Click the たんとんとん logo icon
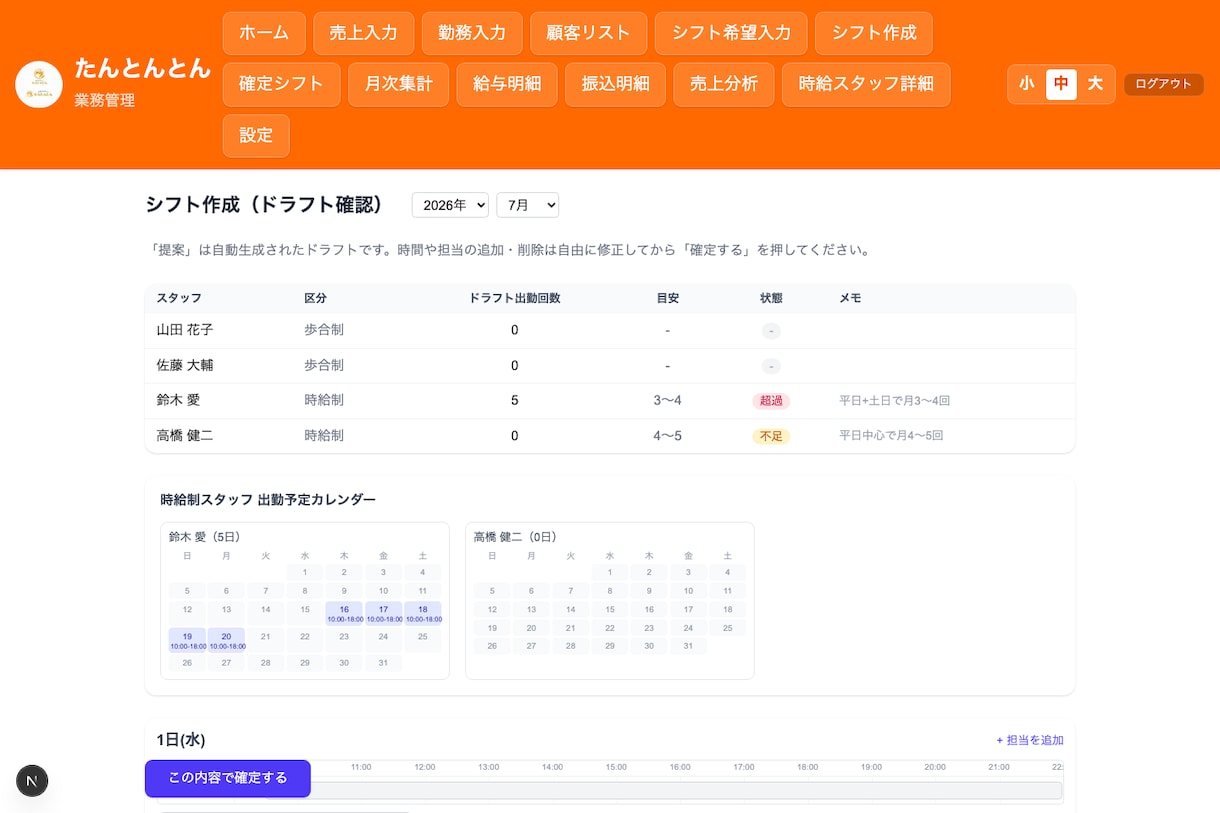 [x=39, y=84]
